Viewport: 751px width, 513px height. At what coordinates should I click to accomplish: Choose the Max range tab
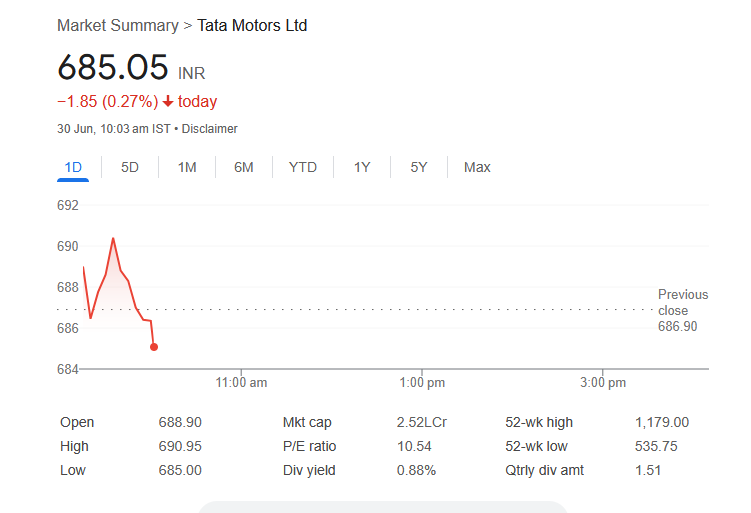(x=477, y=167)
